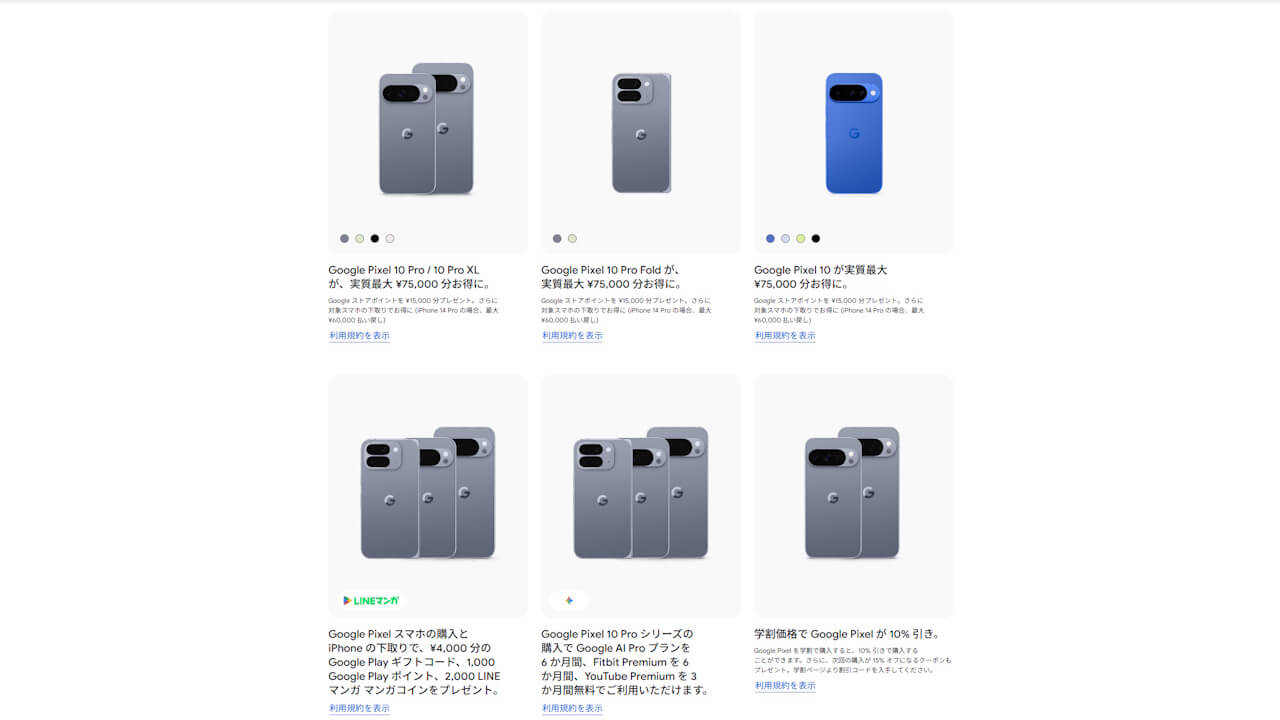
Task: Select the gray swatch for Pixel 10 Pro Fold
Action: tap(557, 239)
